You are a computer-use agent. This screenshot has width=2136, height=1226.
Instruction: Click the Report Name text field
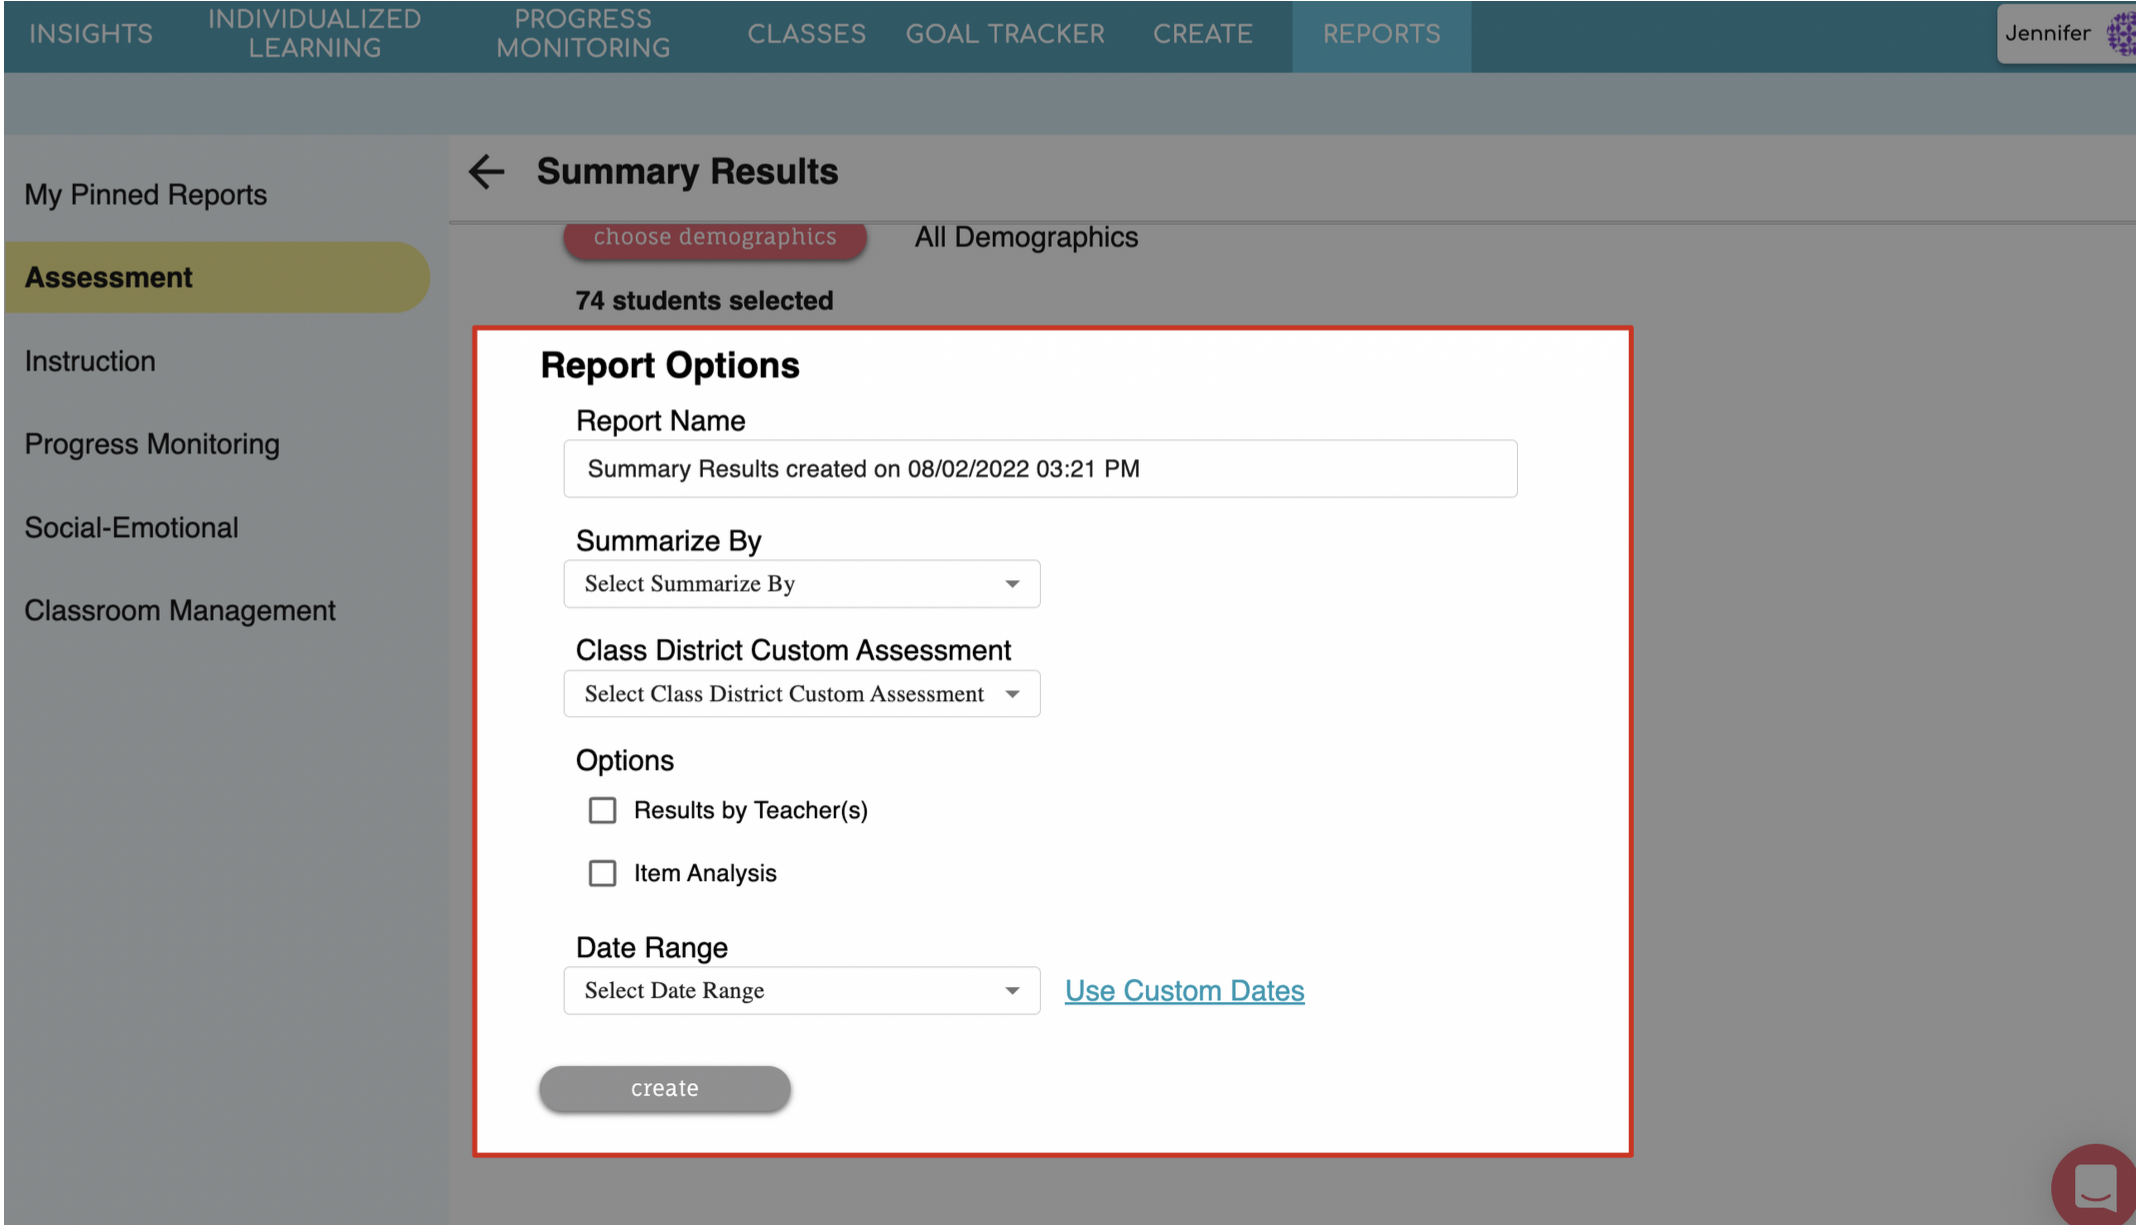(x=1040, y=469)
